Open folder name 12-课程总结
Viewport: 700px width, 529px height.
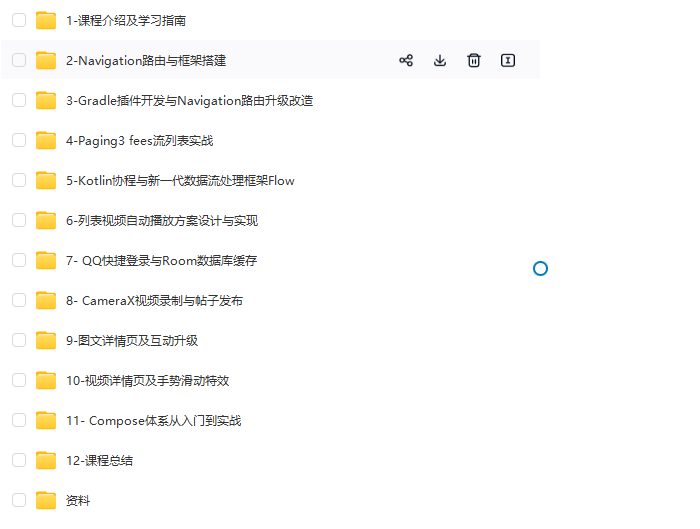pyautogui.click(x=99, y=461)
